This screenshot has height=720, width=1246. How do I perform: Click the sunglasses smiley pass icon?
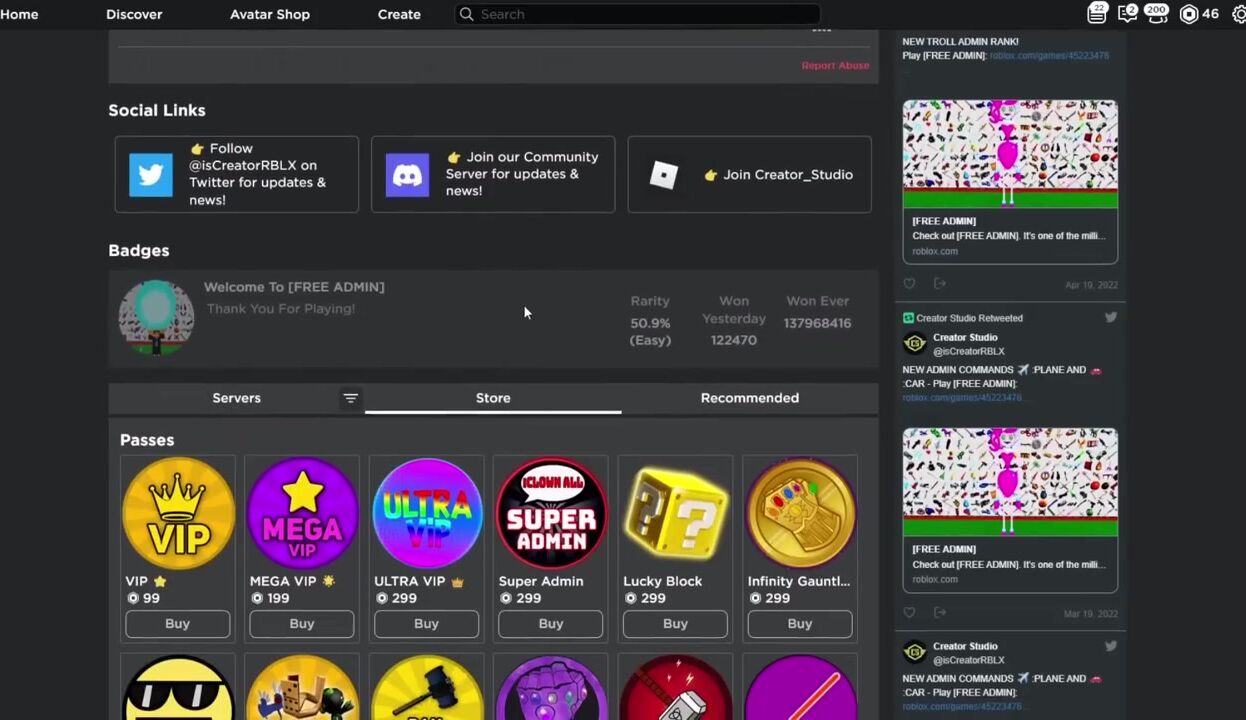tap(178, 688)
